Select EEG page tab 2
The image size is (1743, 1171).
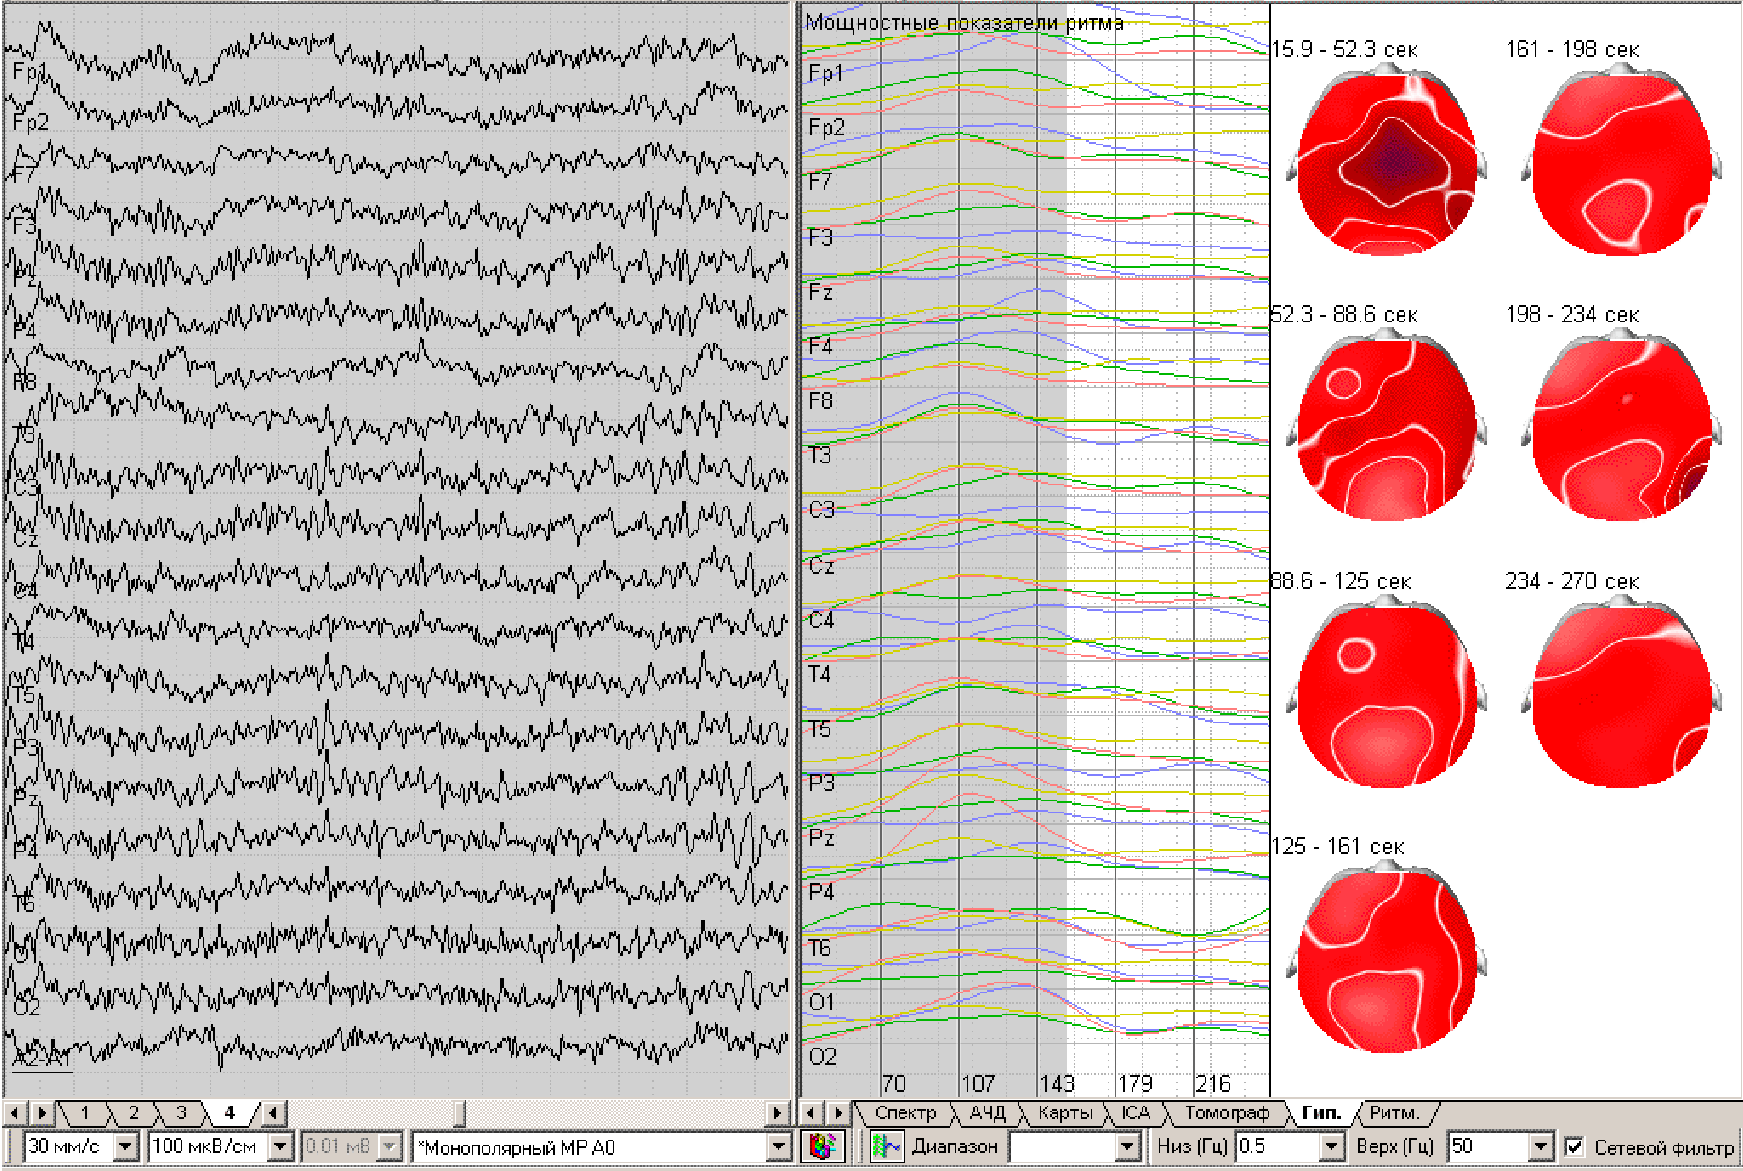pyautogui.click(x=133, y=1113)
